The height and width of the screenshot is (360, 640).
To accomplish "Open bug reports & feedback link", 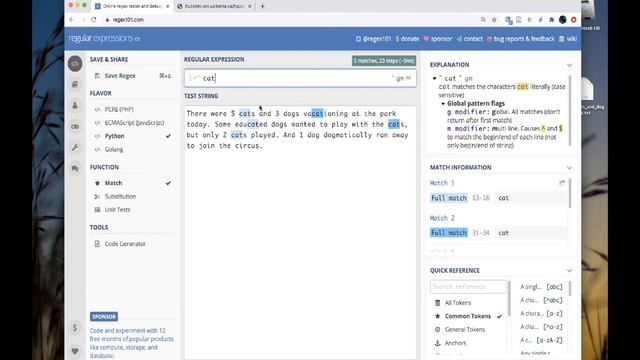I will [520, 39].
